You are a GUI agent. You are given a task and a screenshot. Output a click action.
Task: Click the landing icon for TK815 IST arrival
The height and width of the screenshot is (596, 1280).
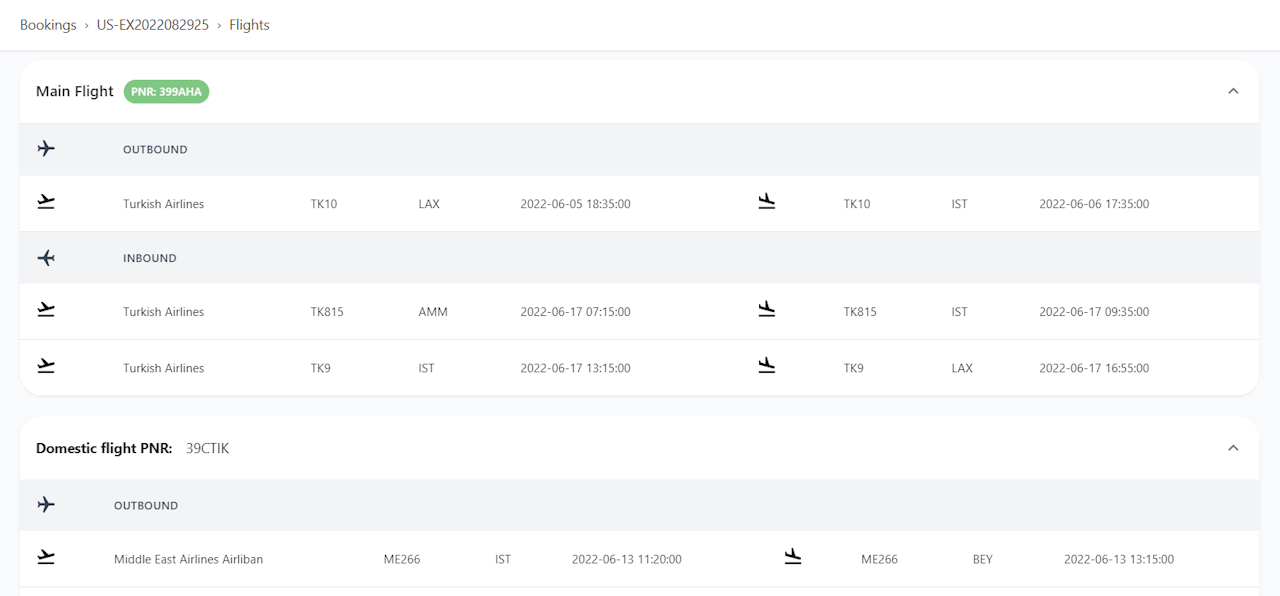tap(767, 310)
